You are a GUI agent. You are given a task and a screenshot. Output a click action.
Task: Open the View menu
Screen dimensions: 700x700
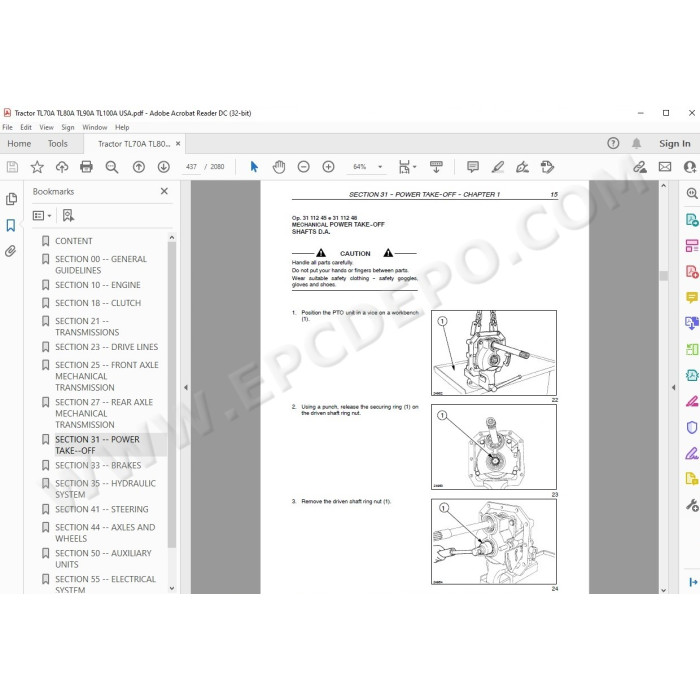pyautogui.click(x=46, y=127)
